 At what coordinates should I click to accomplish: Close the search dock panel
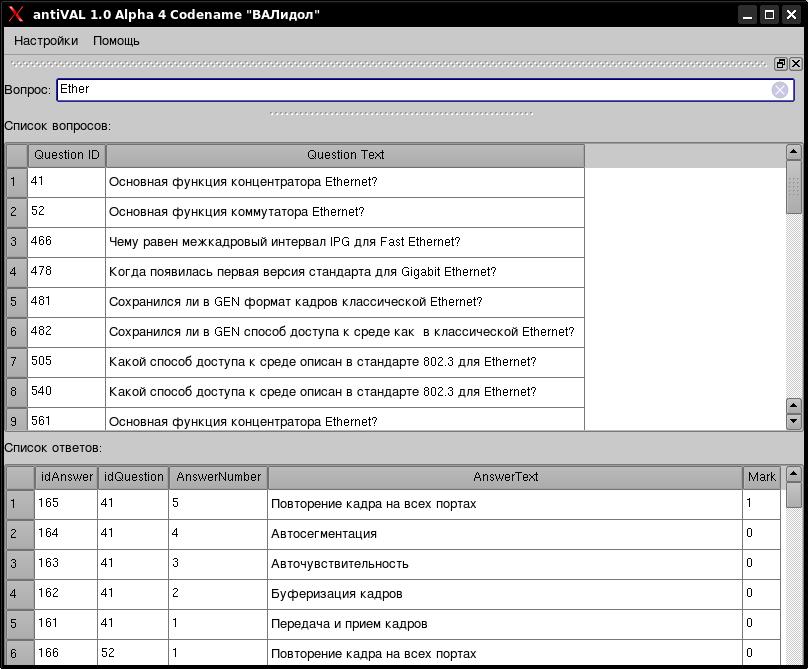coord(796,63)
